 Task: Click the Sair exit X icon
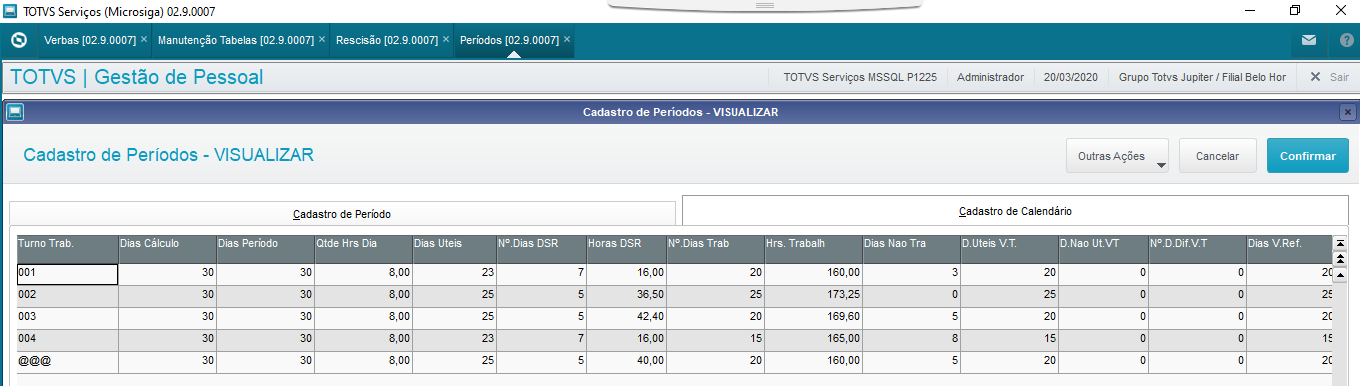pyautogui.click(x=1315, y=77)
